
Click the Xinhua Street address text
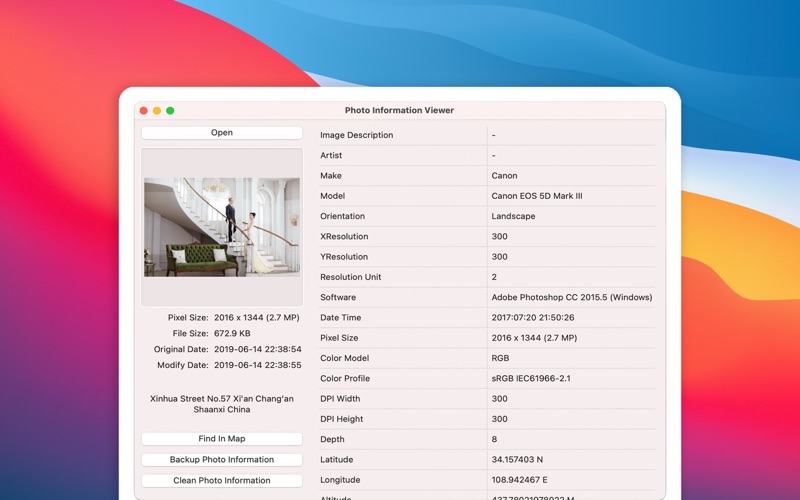point(221,404)
